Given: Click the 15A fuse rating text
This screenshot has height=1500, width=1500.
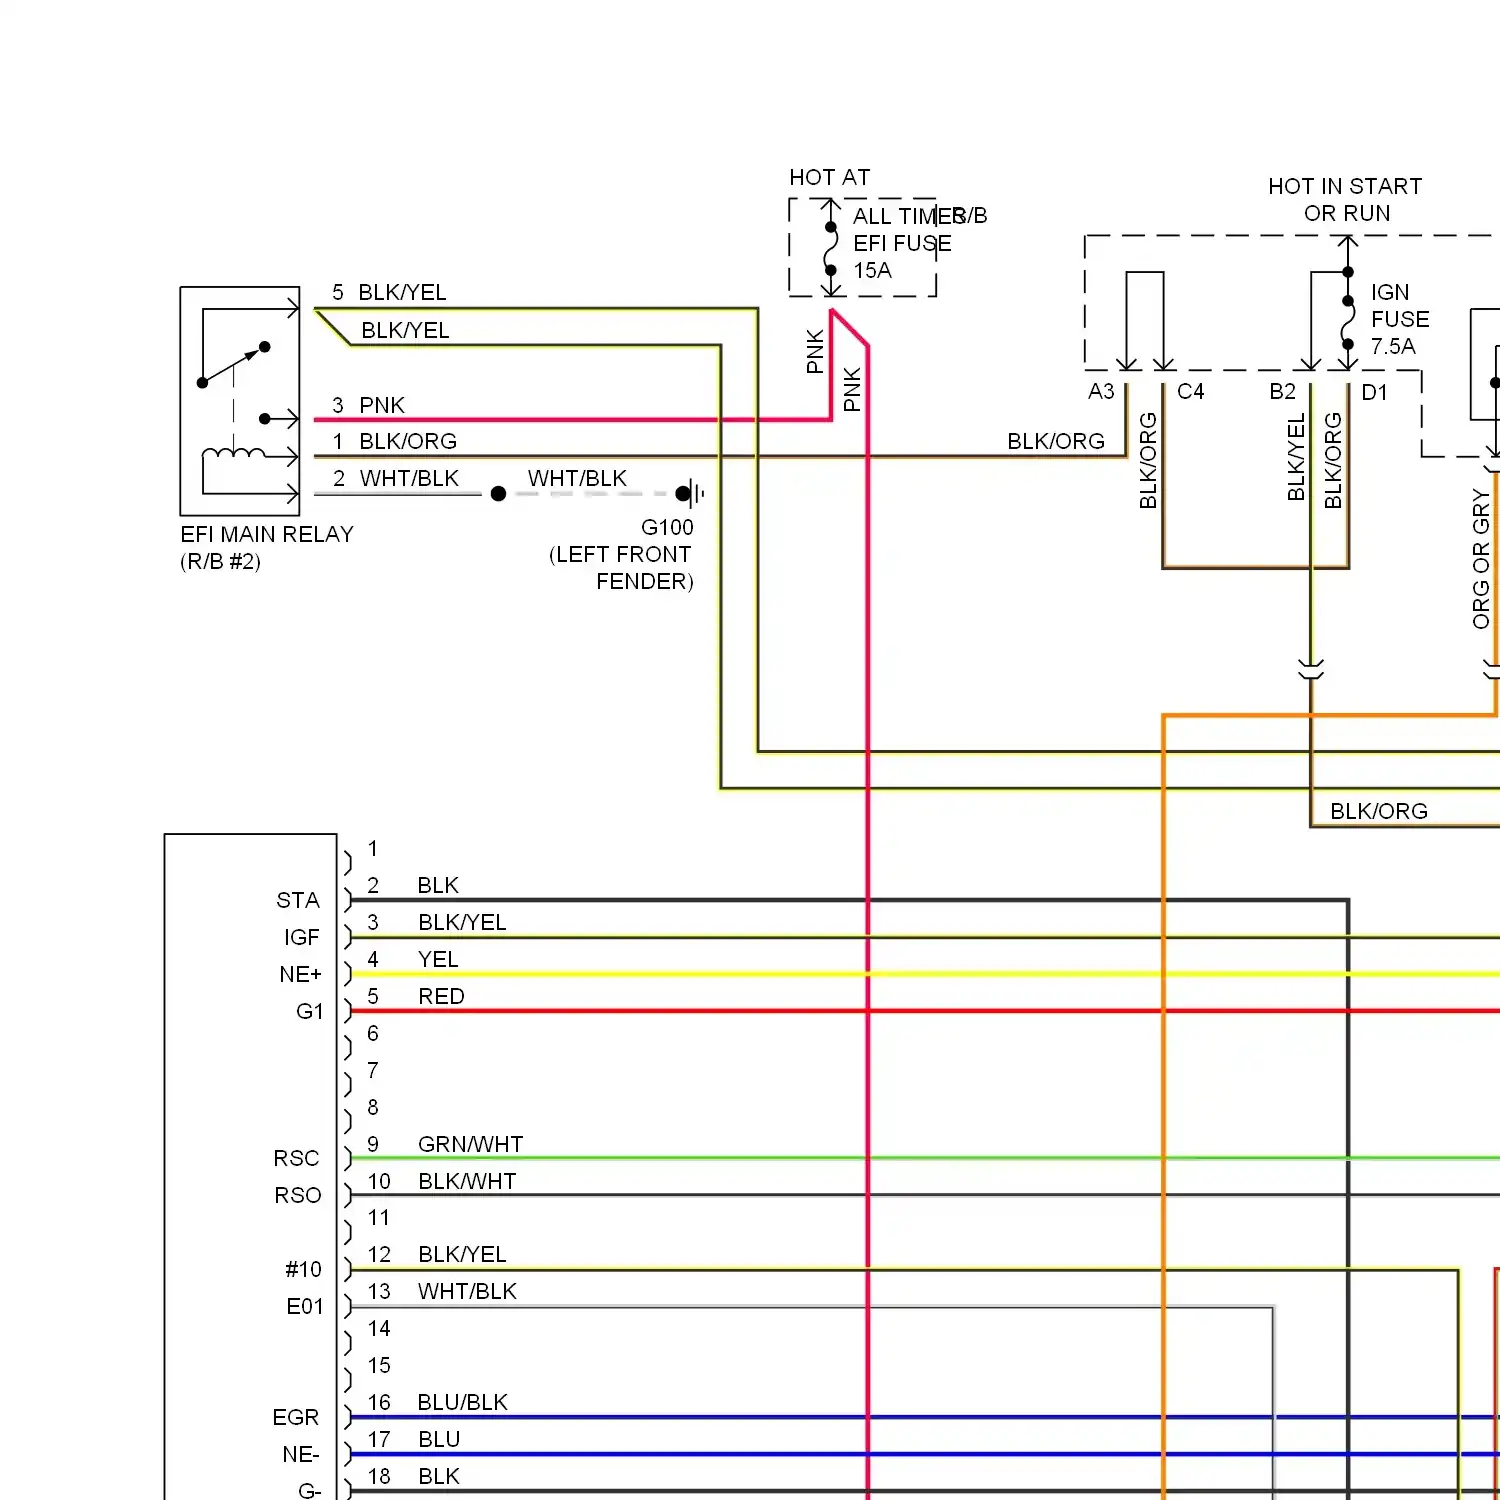Looking at the screenshot, I should tap(872, 270).
